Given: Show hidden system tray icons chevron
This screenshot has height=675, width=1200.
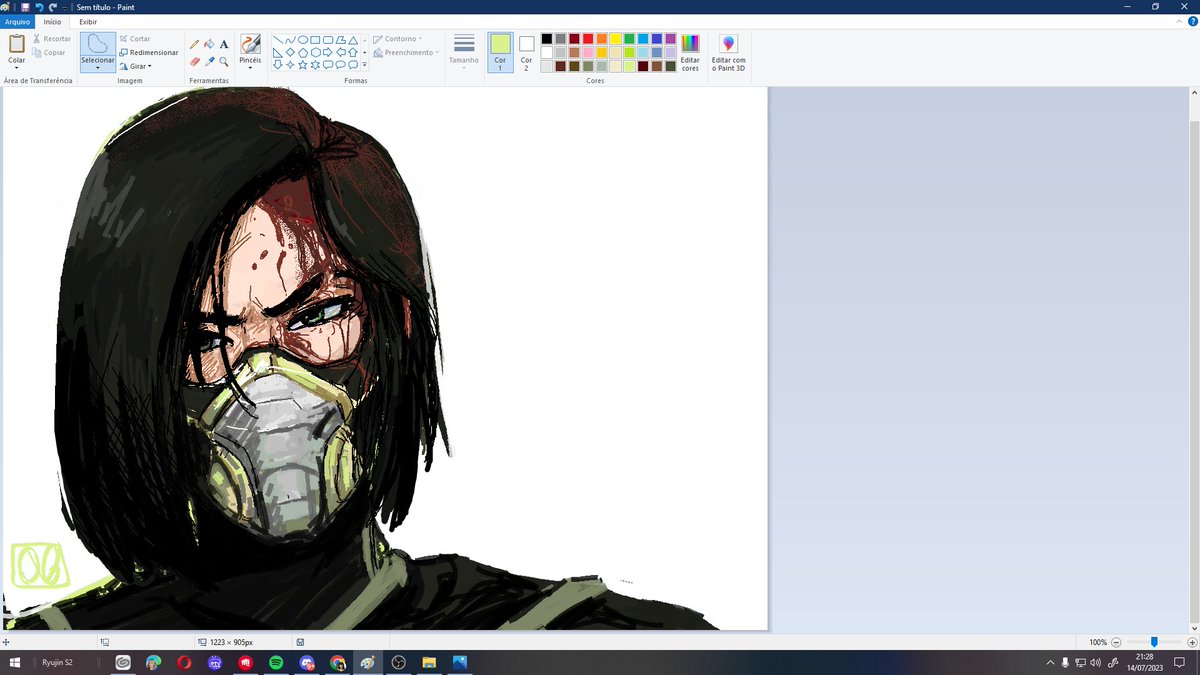Looking at the screenshot, I should 1050,662.
